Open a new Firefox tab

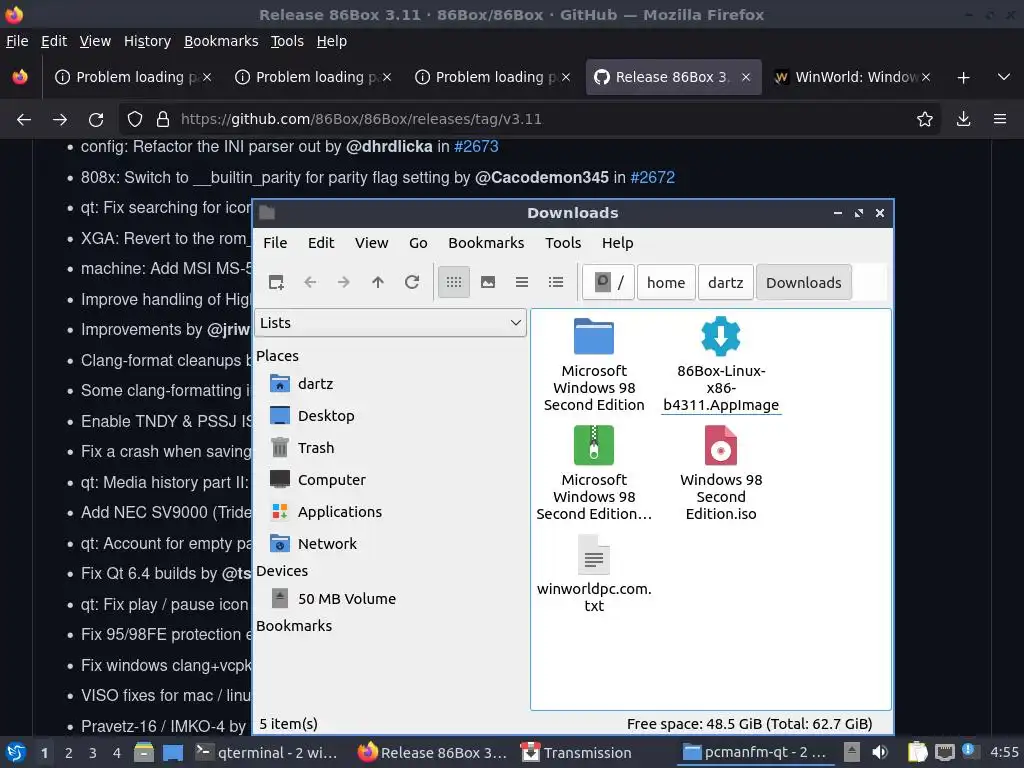(963, 78)
